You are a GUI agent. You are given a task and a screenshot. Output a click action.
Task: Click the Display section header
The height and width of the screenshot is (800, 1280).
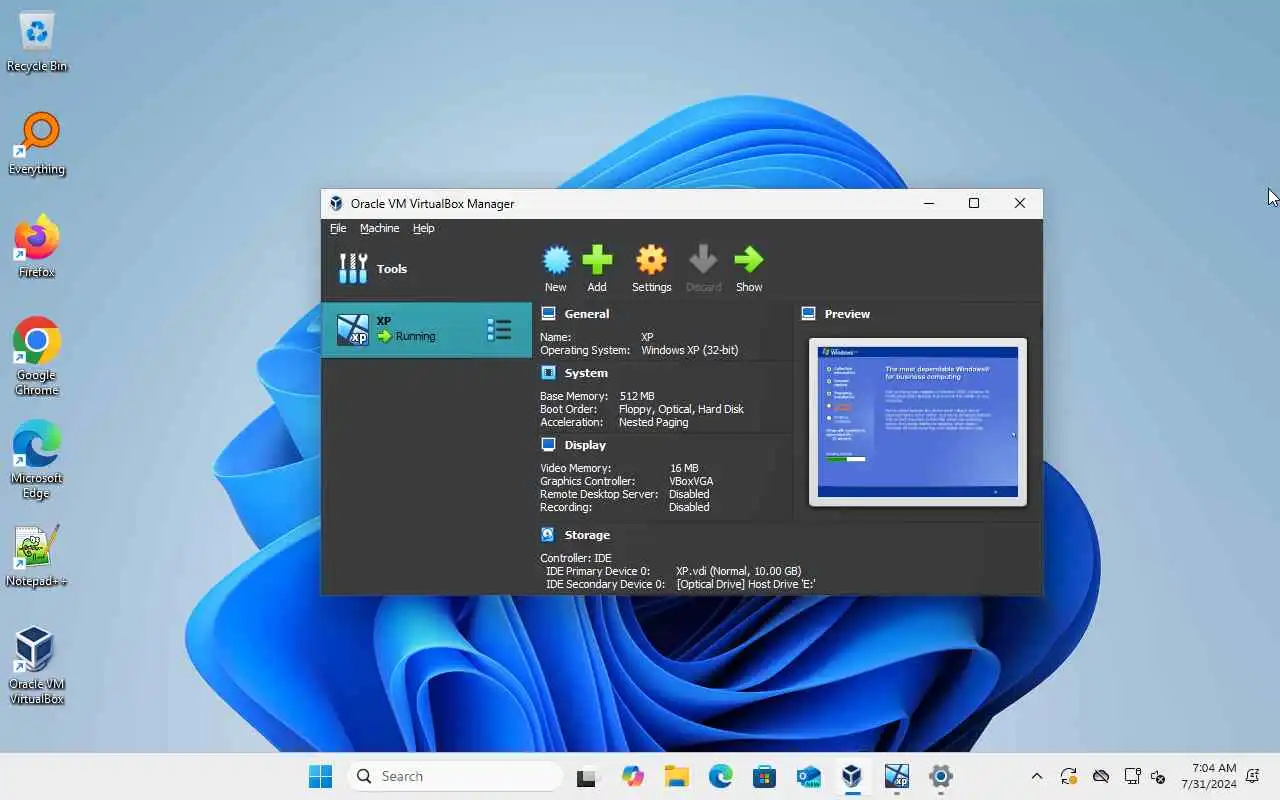[585, 445]
